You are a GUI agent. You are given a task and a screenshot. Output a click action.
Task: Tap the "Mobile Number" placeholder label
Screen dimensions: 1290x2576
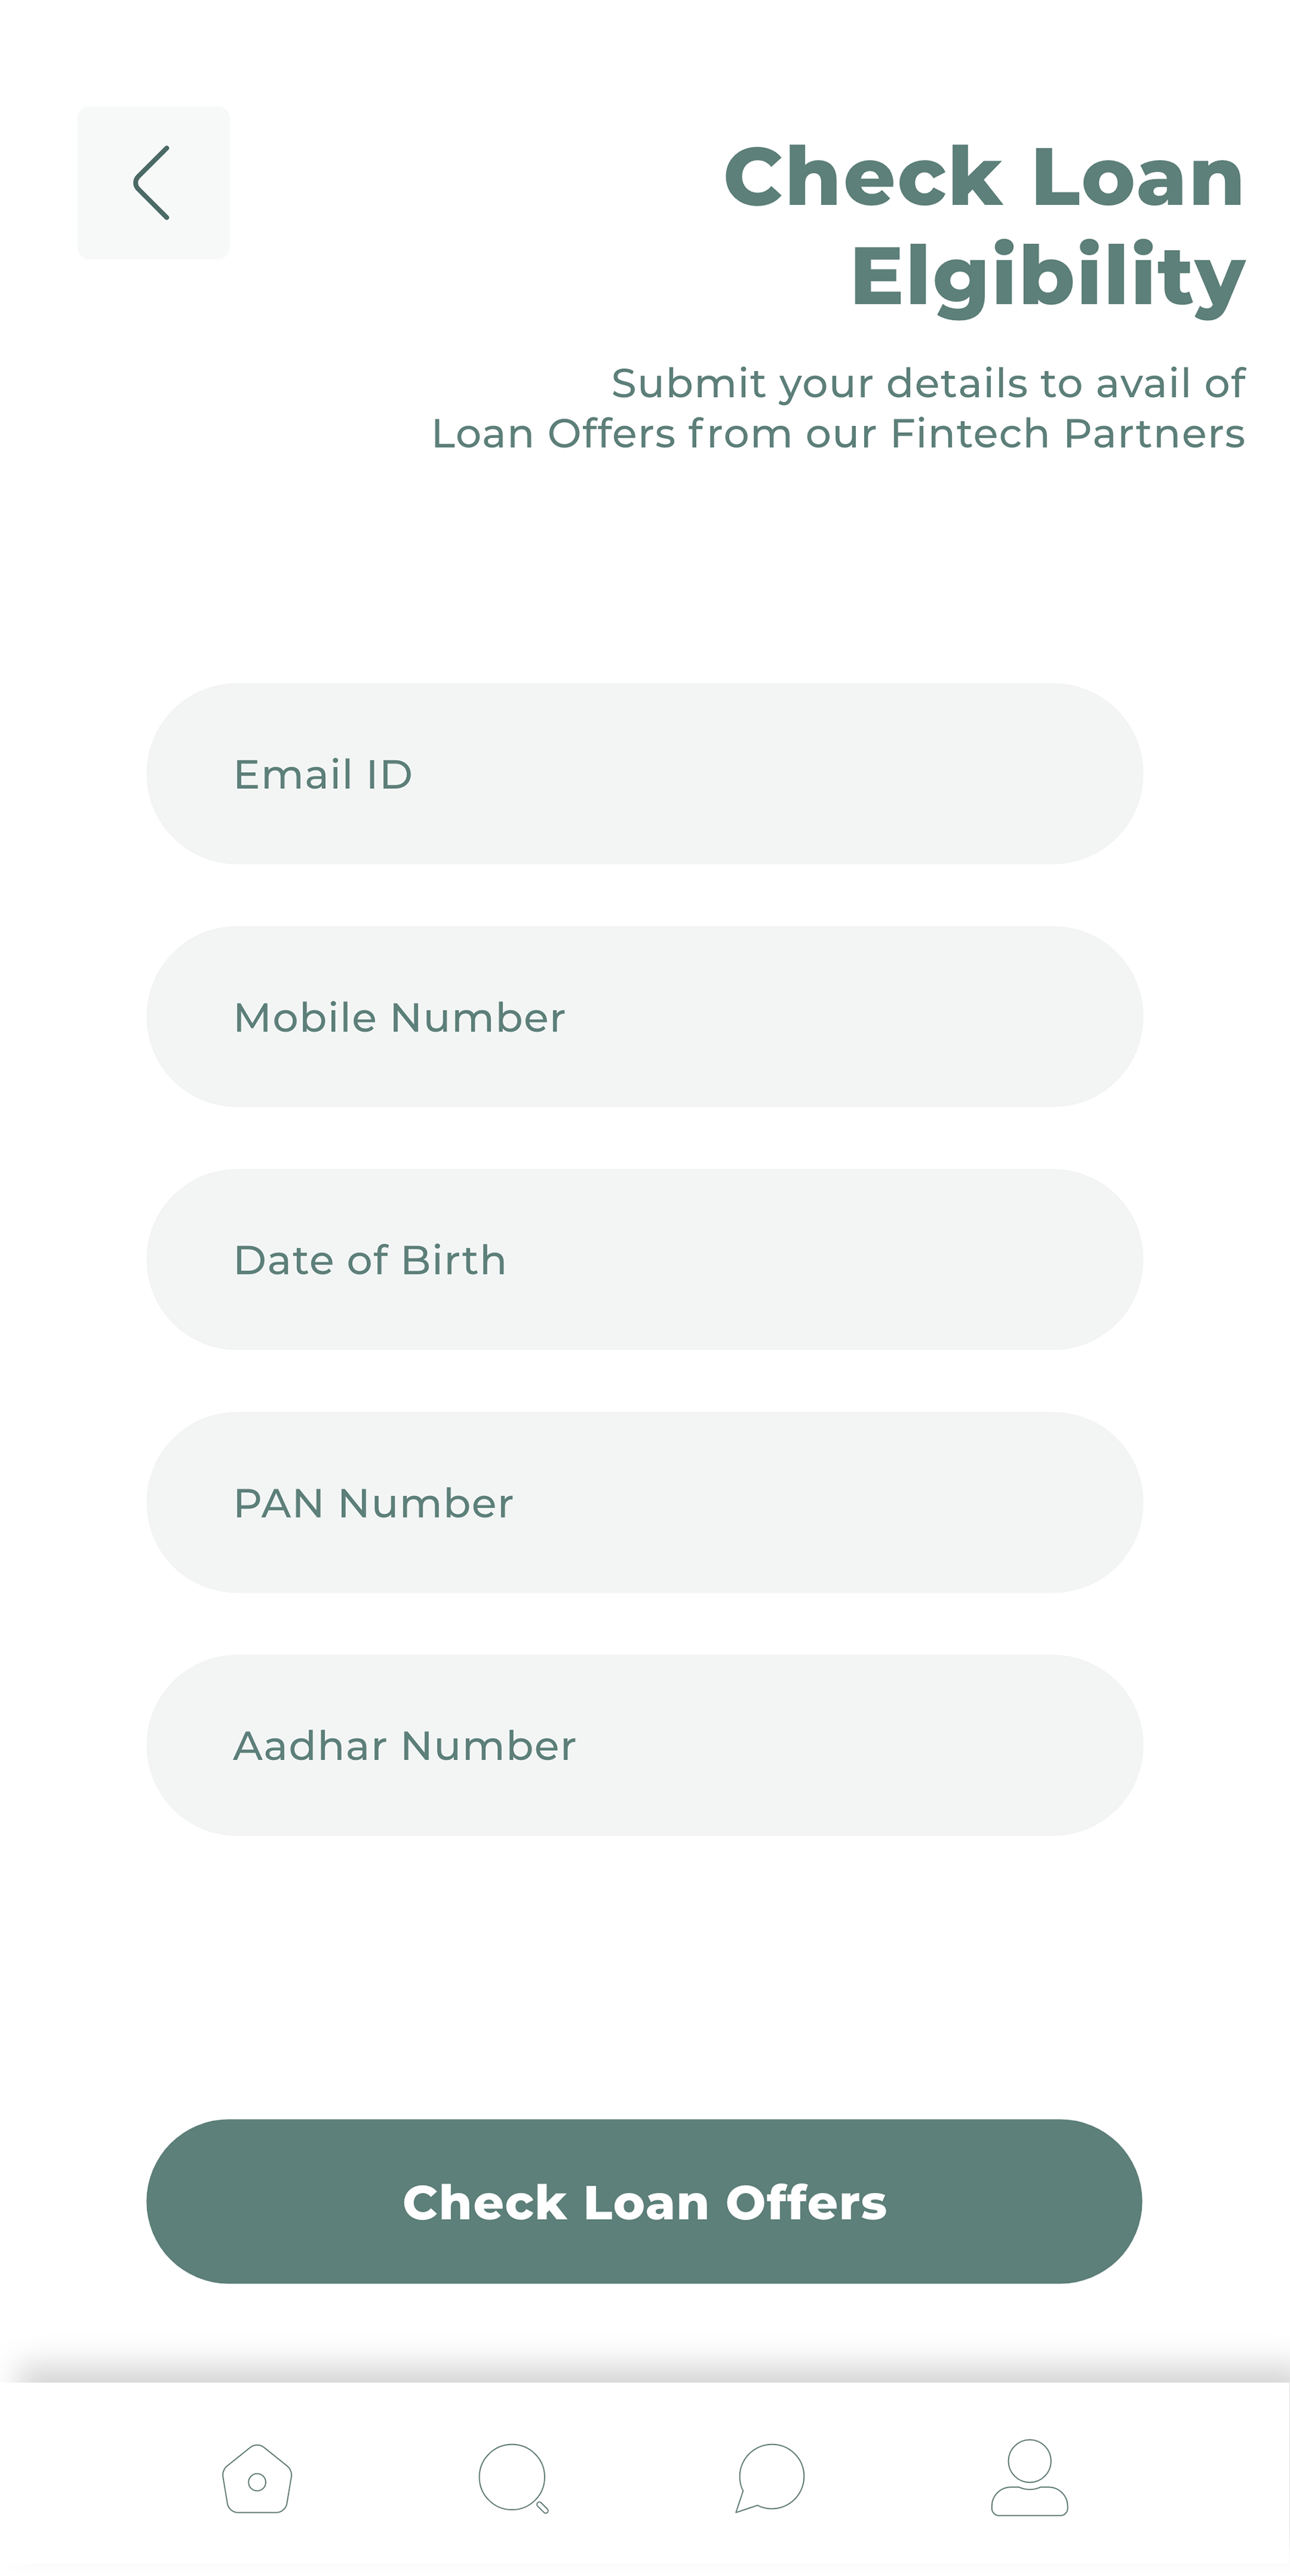tap(399, 1018)
